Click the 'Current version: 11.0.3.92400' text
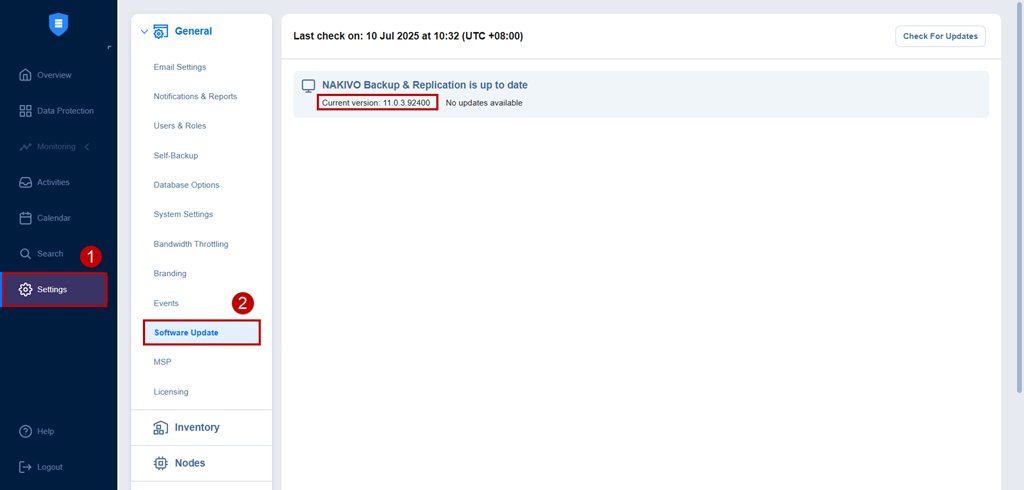The image size is (1024, 490). (x=376, y=103)
